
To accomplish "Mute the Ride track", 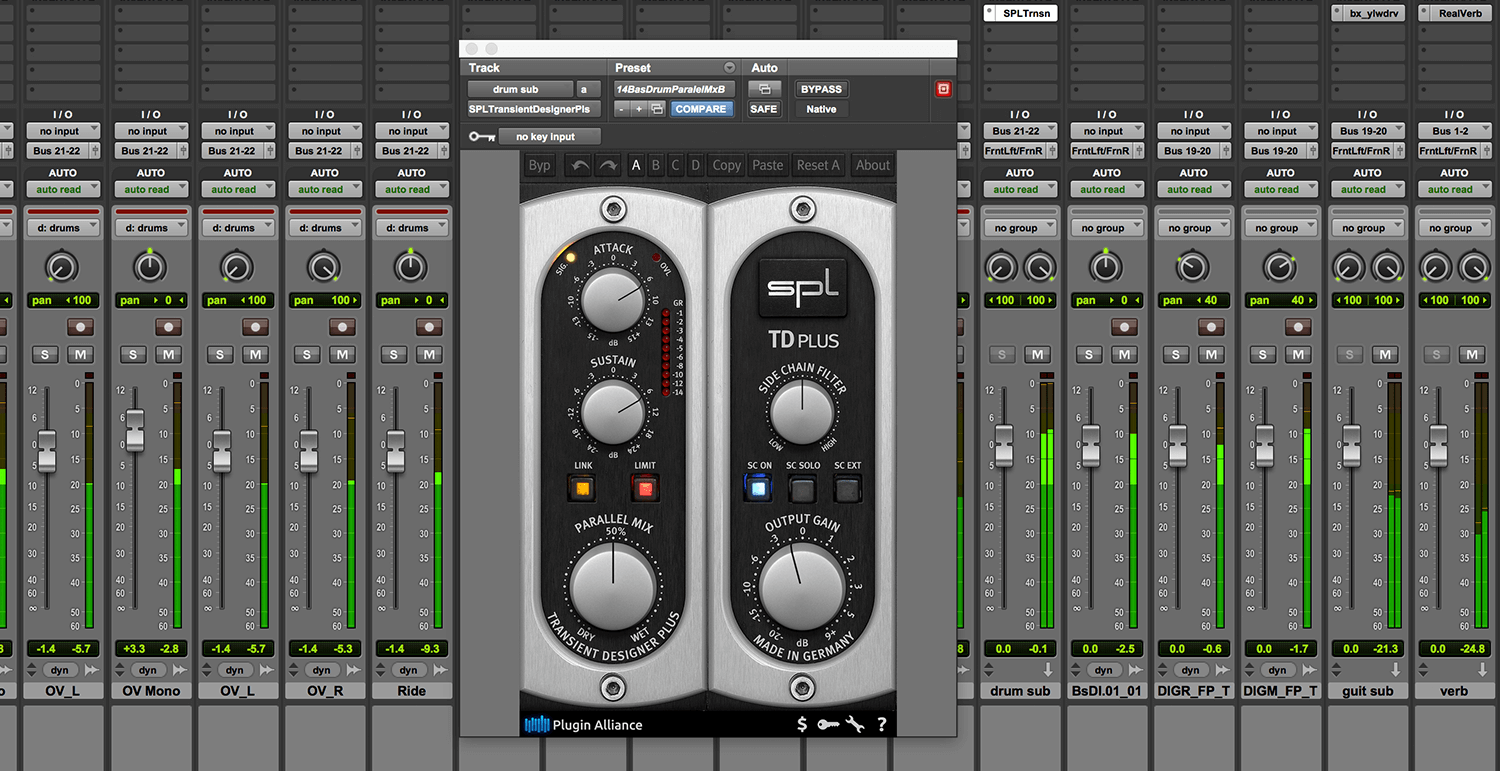I will tap(429, 354).
